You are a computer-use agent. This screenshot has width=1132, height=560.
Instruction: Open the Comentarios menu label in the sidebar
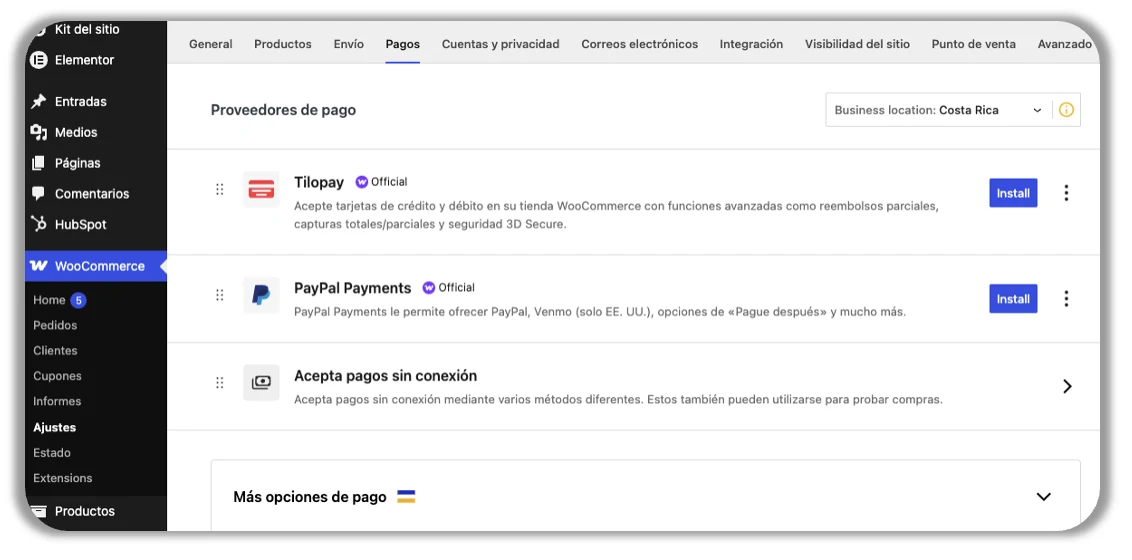pyautogui.click(x=92, y=194)
